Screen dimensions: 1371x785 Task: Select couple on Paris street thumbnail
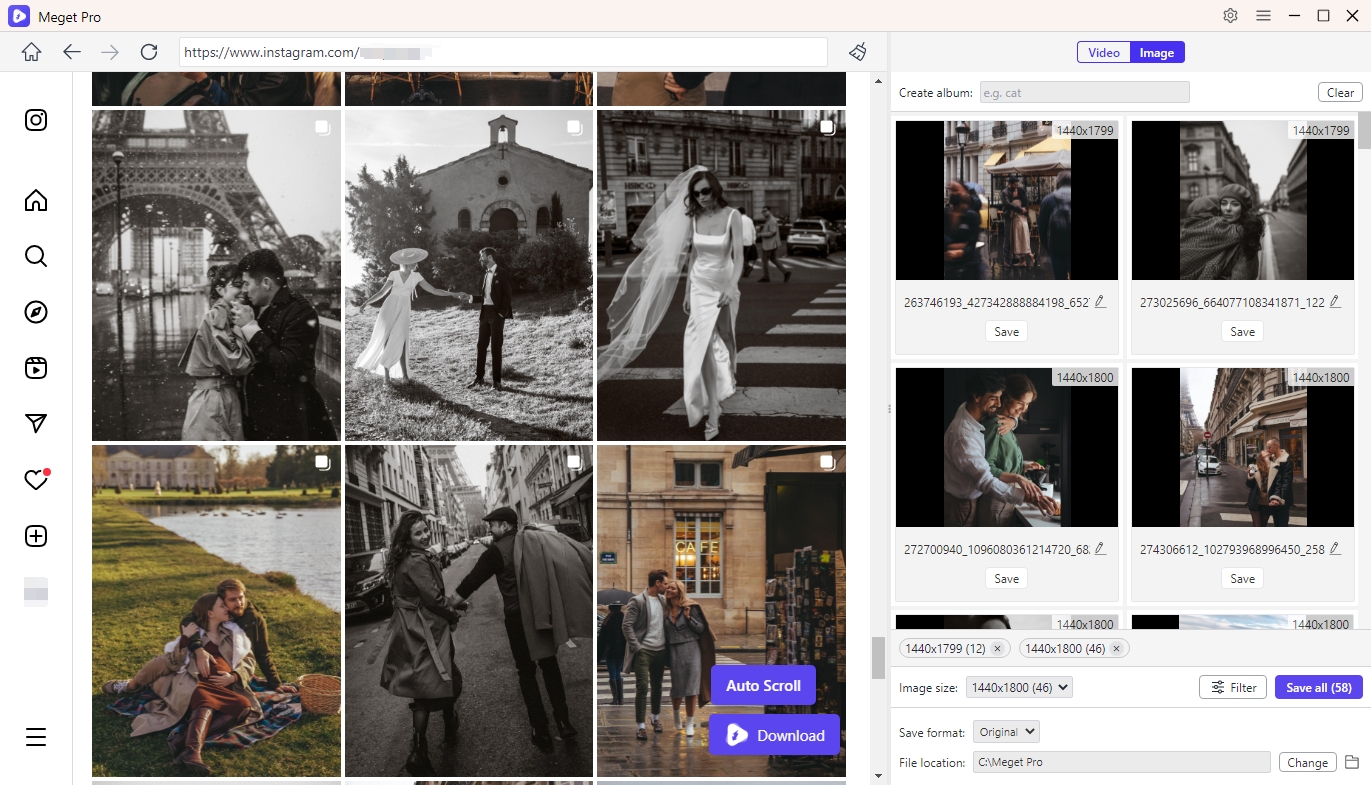(1243, 447)
